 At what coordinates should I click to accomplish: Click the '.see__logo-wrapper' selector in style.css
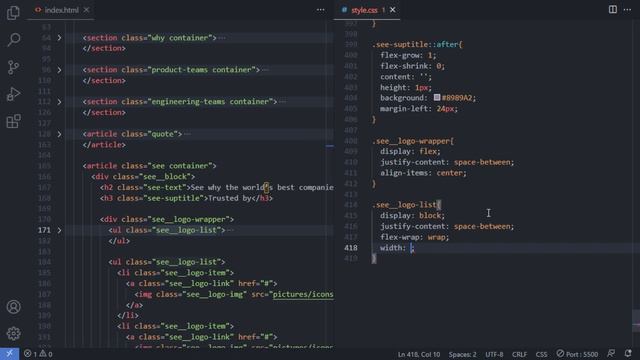(411, 141)
